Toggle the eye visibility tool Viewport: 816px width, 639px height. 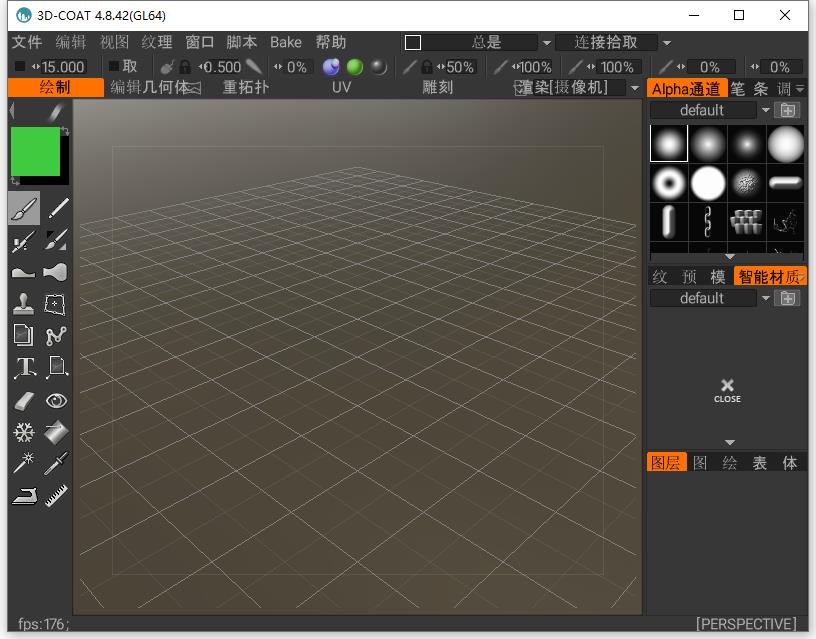pos(57,400)
